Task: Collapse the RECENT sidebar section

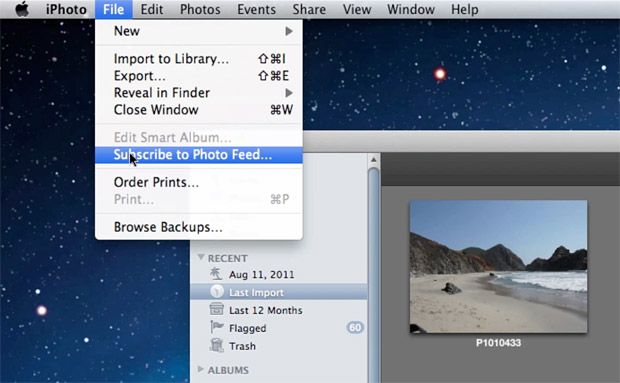Action: coord(201,258)
